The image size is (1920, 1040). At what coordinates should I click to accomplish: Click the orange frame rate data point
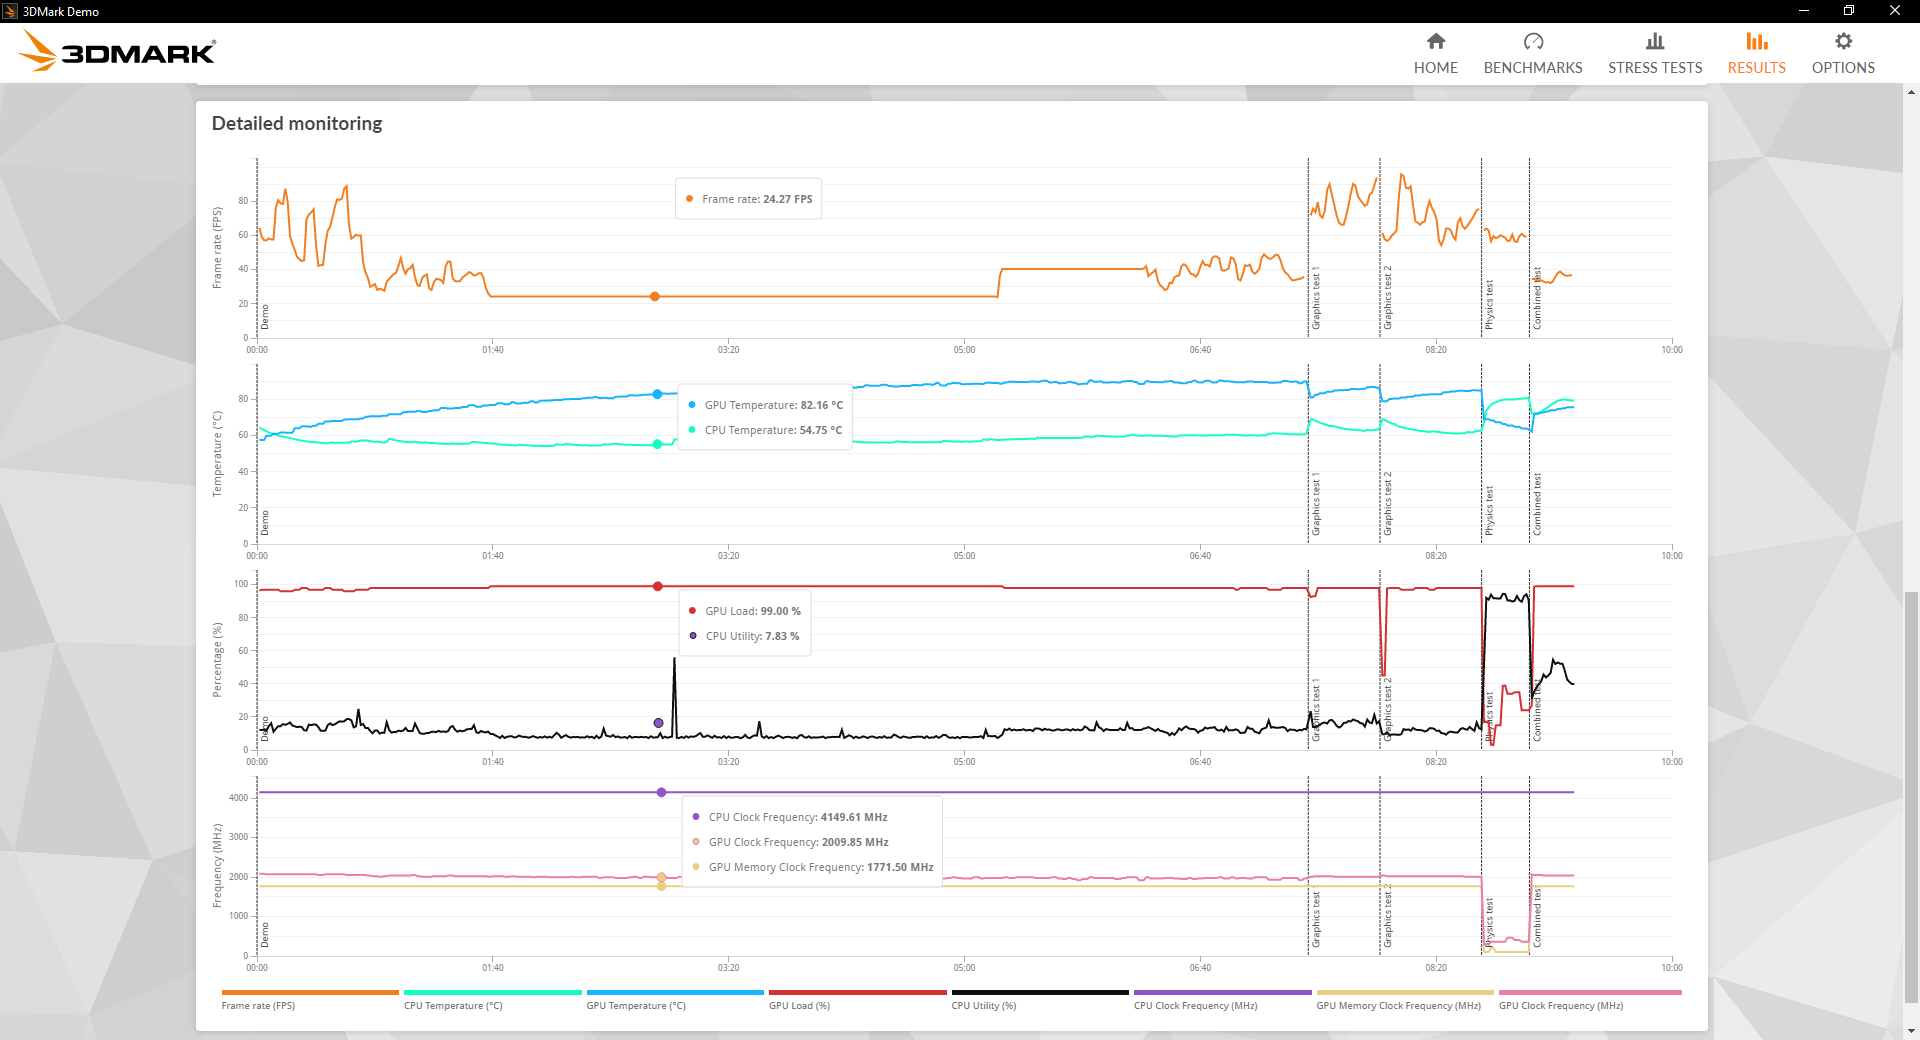(x=655, y=297)
